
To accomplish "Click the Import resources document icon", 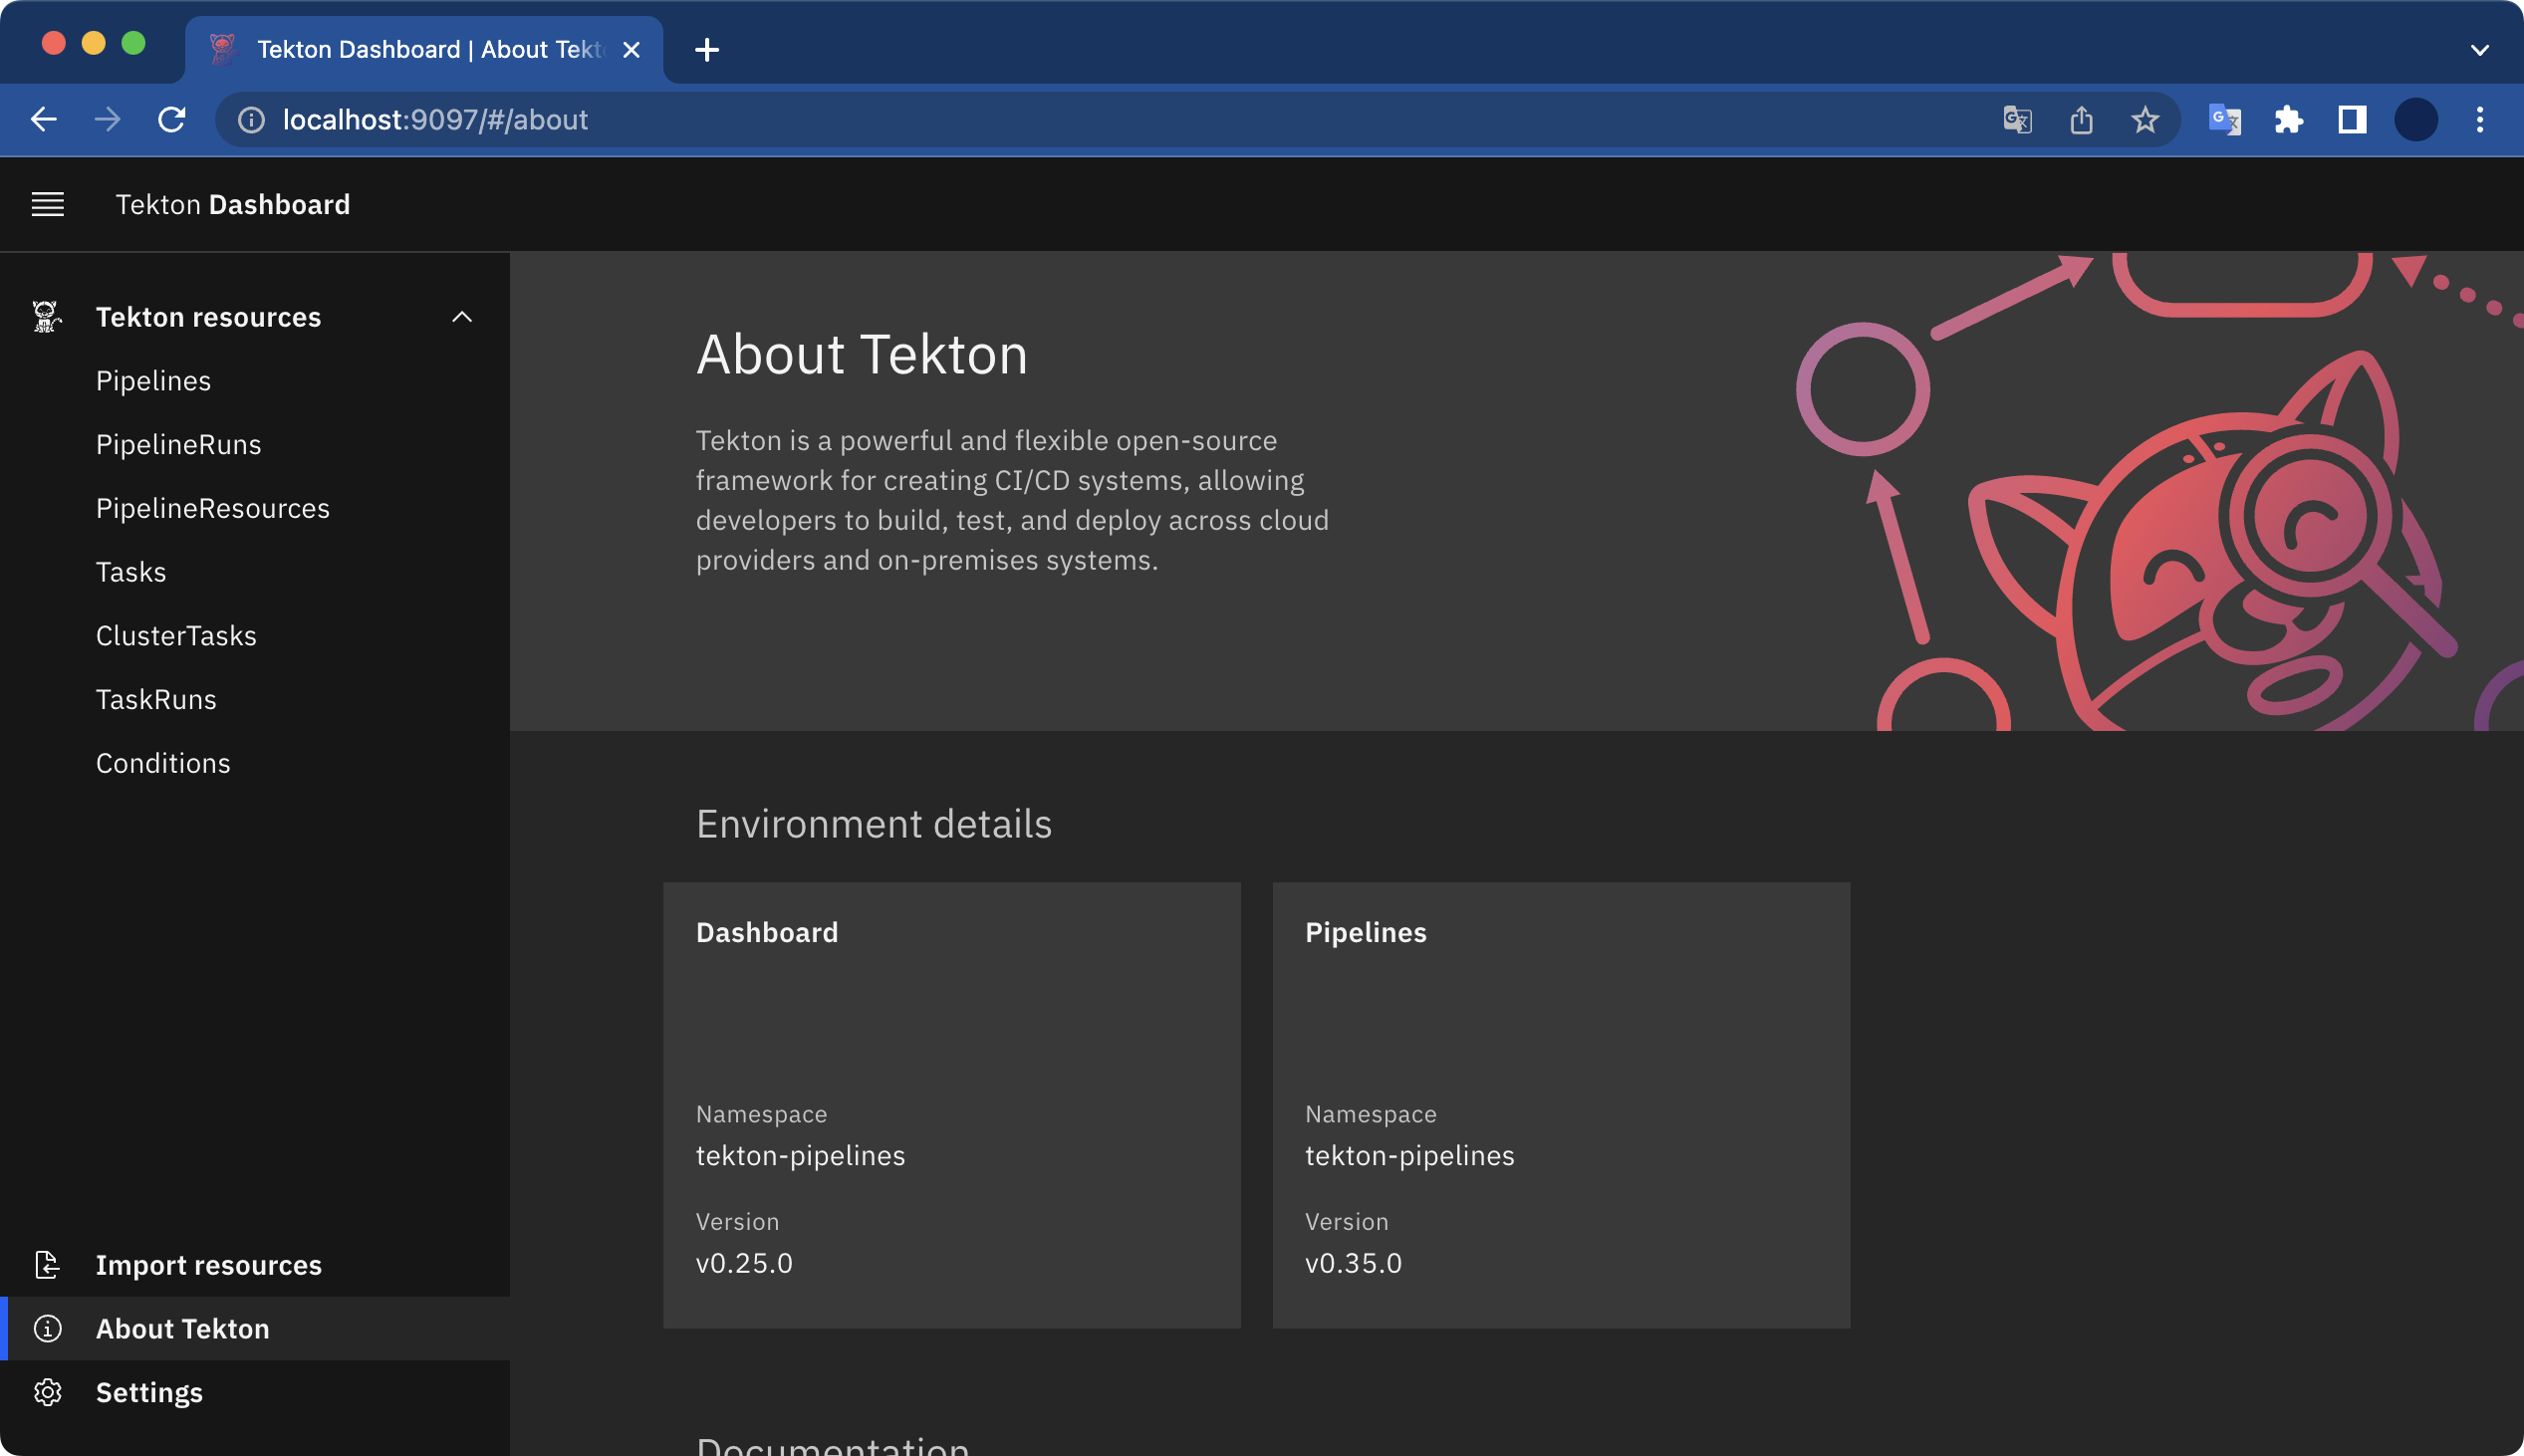I will click(x=47, y=1265).
